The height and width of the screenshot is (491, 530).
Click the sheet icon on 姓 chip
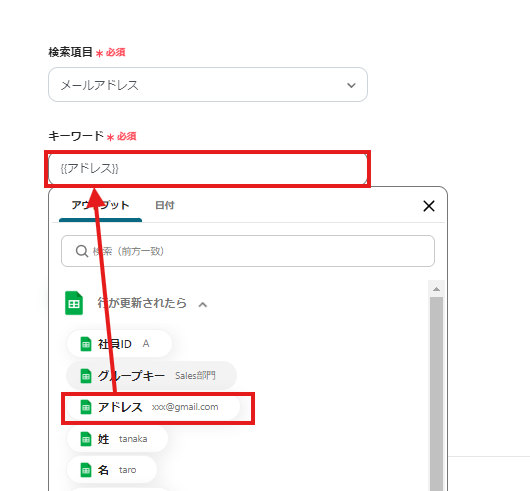coord(86,439)
